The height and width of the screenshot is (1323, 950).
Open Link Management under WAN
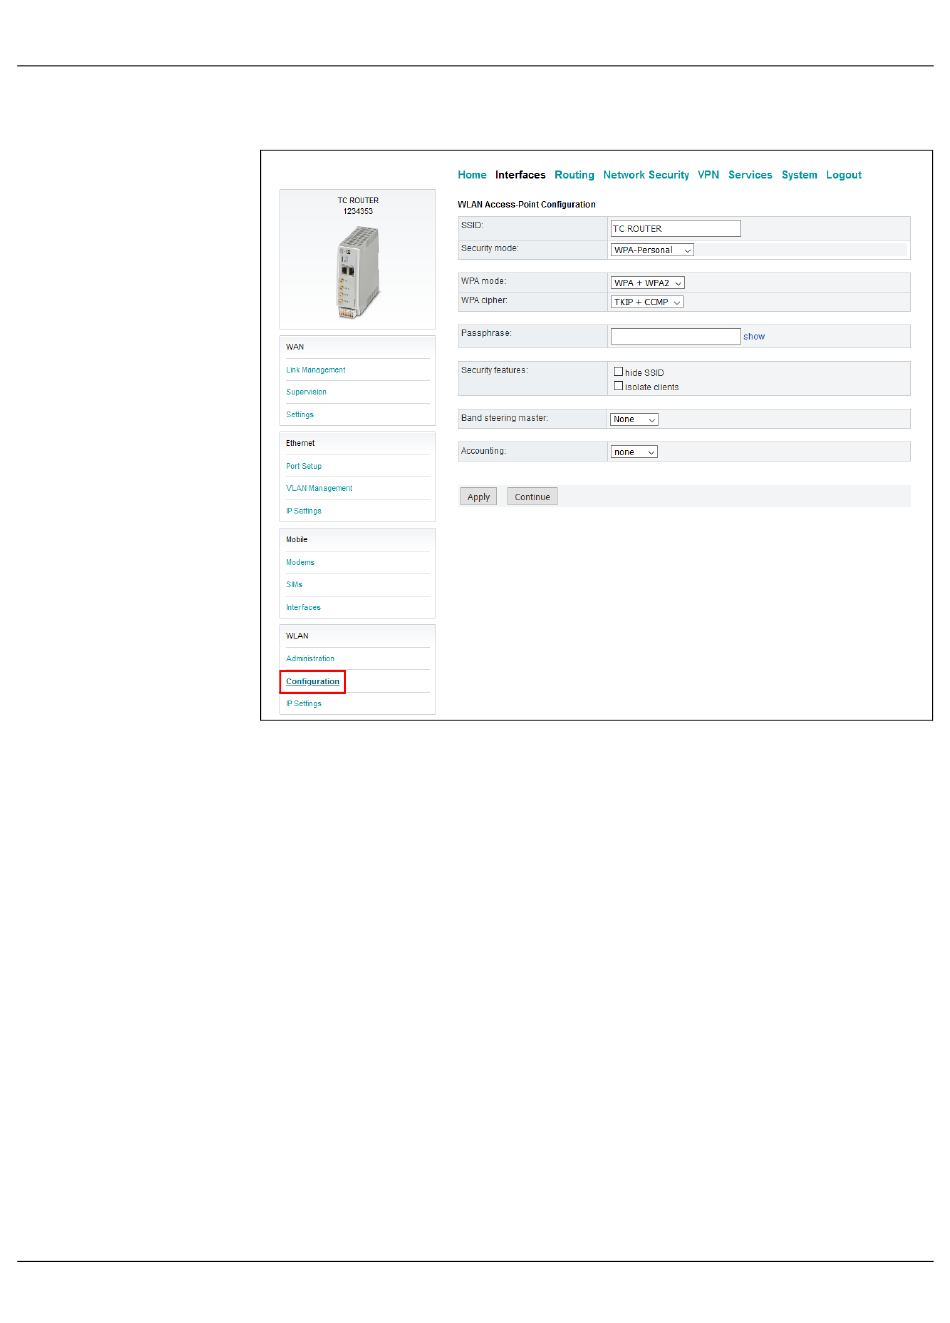(316, 370)
